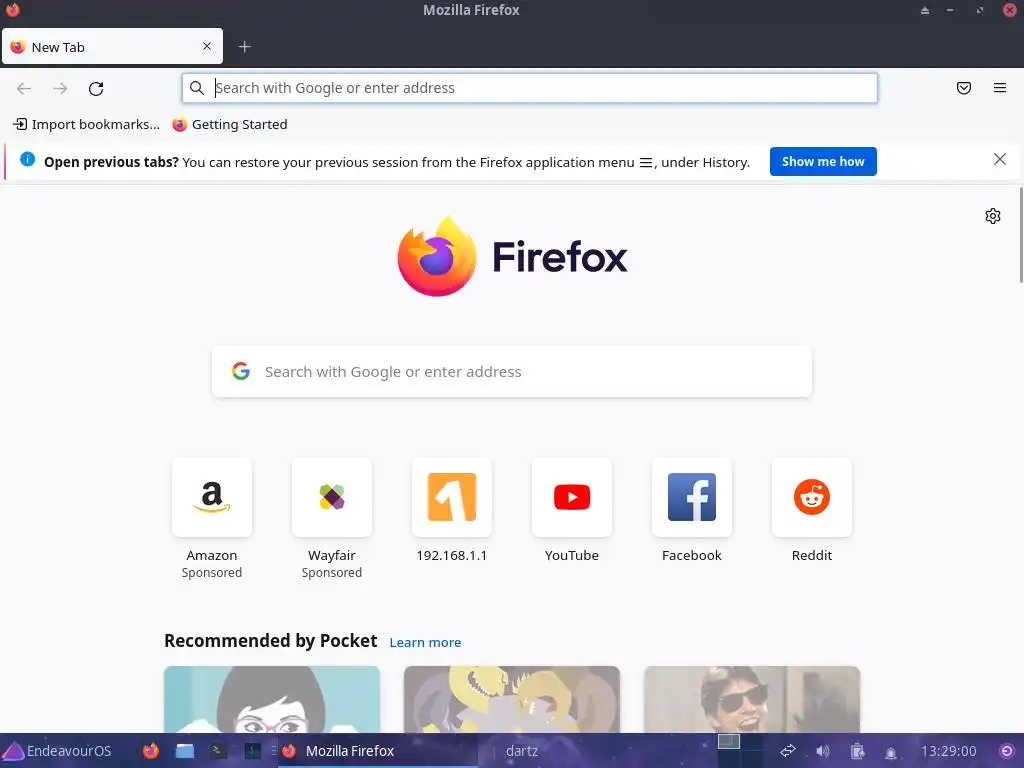Click the workspace switcher in panel
Image resolution: width=1024 pixels, height=768 pixels.
point(740,750)
